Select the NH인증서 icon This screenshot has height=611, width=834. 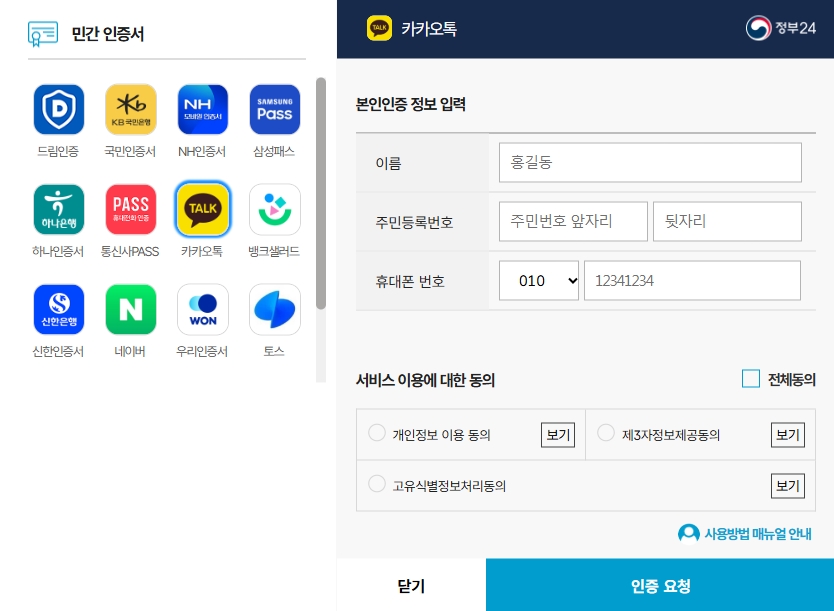tap(202, 108)
